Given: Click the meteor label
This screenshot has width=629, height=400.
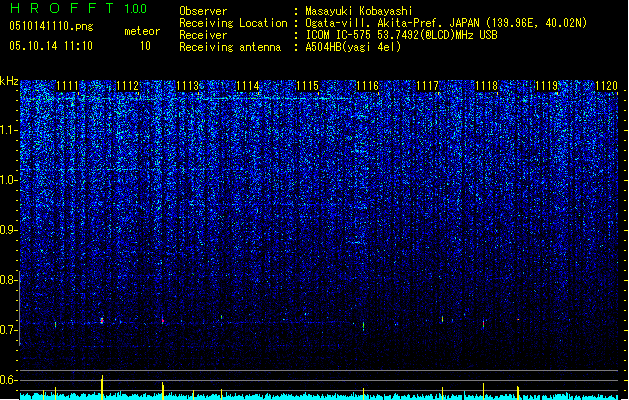Looking at the screenshot, I should [x=142, y=31].
